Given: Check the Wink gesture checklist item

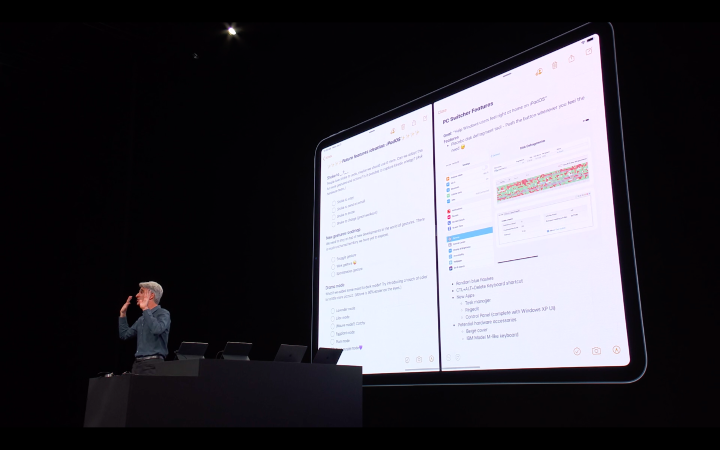Looking at the screenshot, I should 333,266.
